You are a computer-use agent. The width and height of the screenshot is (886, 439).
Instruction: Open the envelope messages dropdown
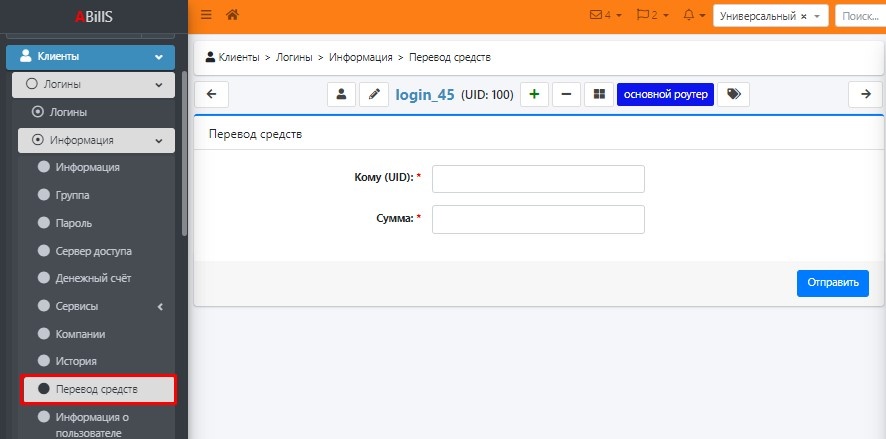(x=606, y=16)
